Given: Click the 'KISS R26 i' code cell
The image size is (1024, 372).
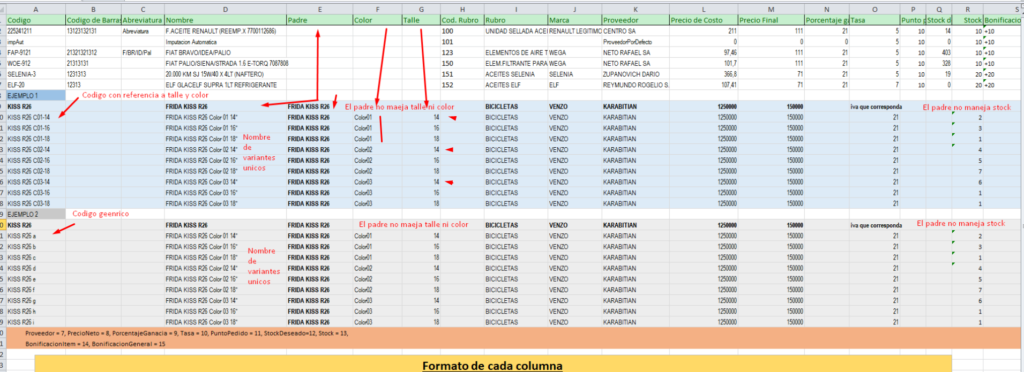Looking at the screenshot, I should (x=35, y=322).
